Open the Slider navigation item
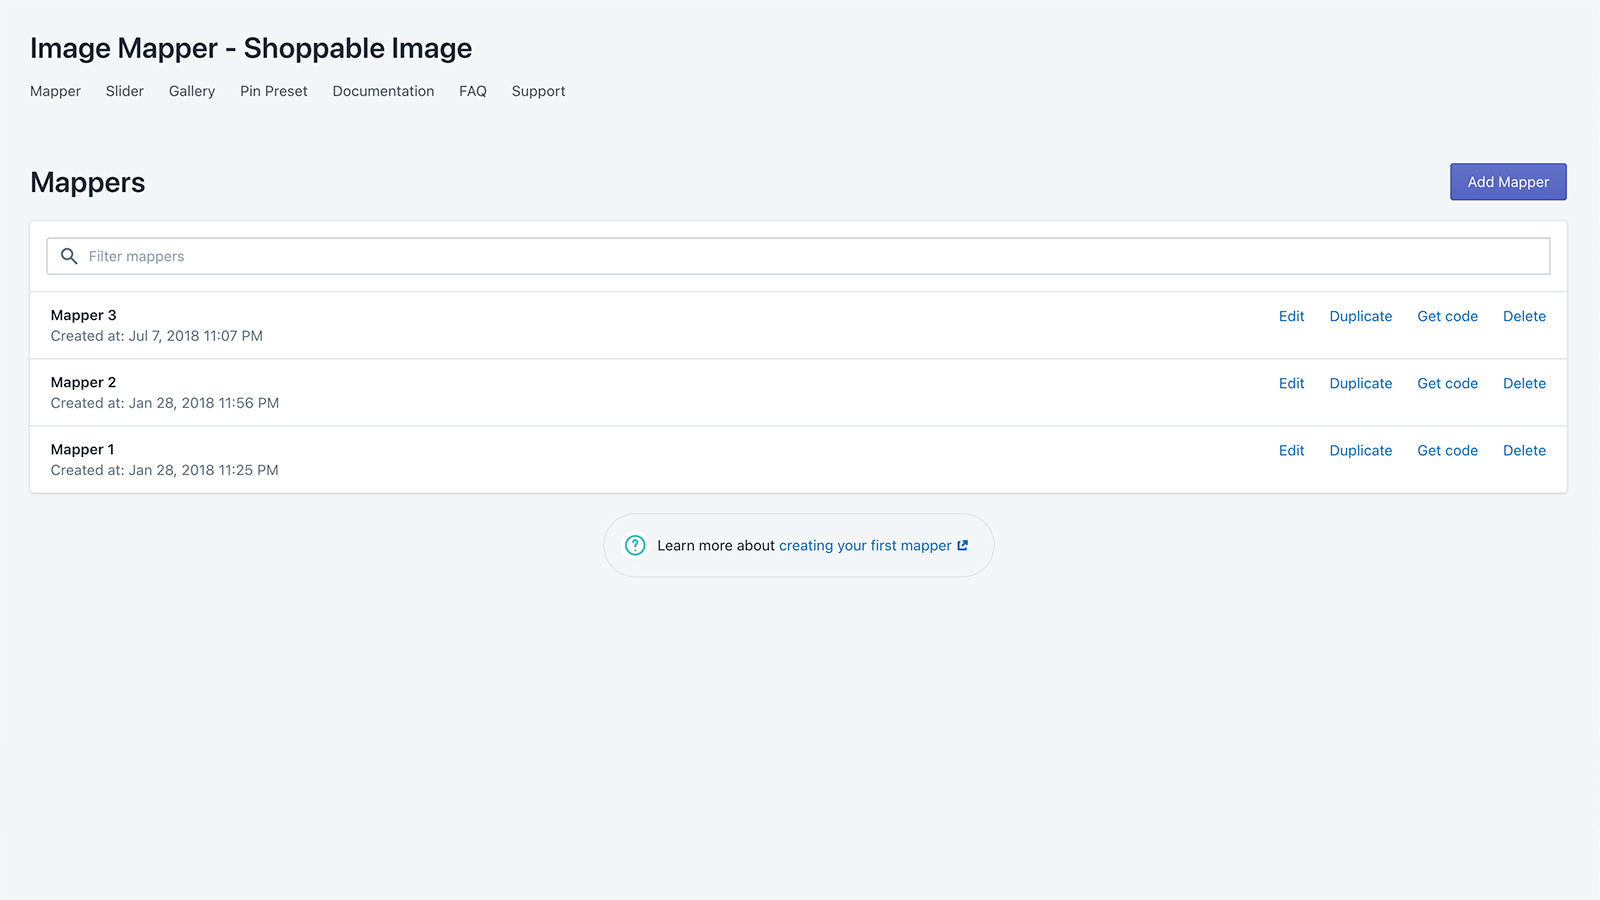This screenshot has width=1600, height=900. (x=124, y=91)
